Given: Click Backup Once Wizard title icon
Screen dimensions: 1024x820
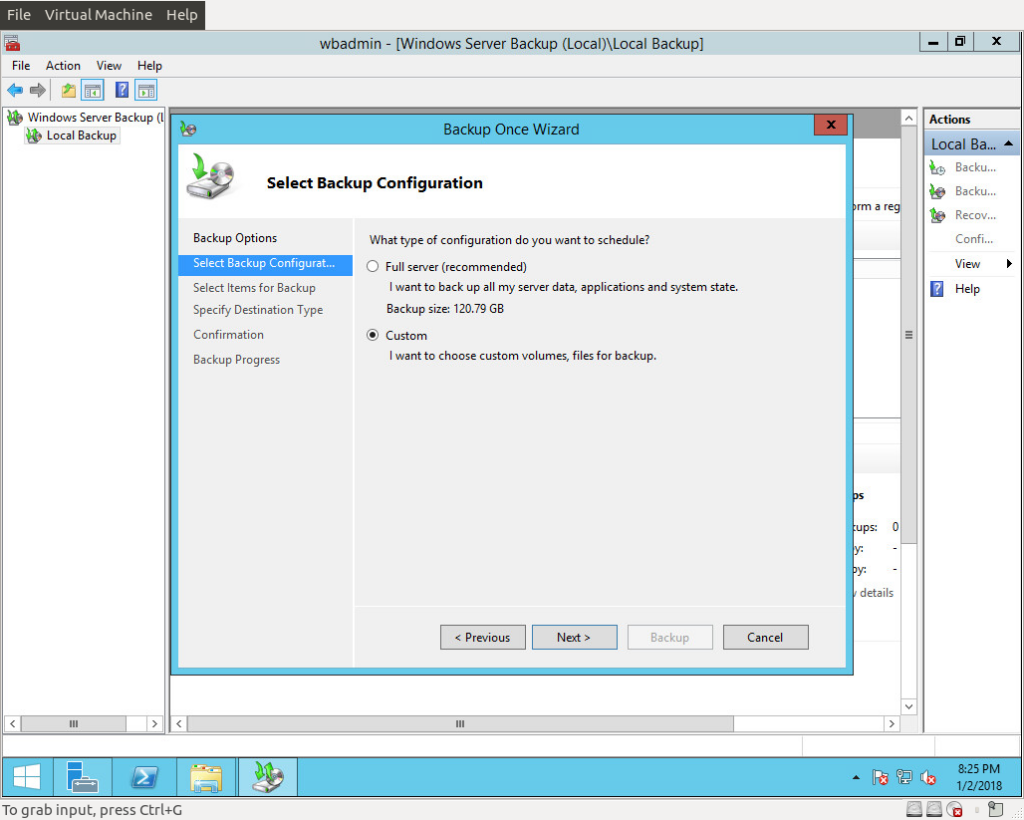Looking at the screenshot, I should pyautogui.click(x=189, y=129).
